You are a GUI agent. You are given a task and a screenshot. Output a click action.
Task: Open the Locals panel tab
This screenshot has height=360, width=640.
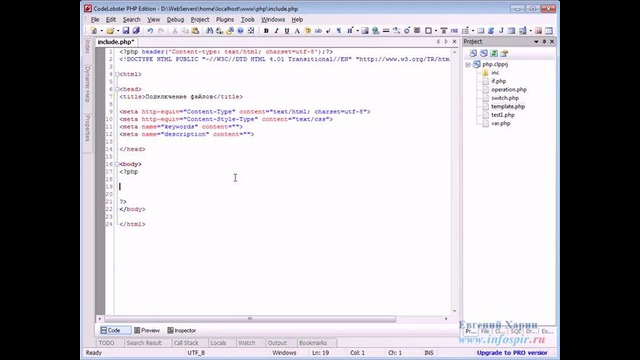pyautogui.click(x=218, y=343)
